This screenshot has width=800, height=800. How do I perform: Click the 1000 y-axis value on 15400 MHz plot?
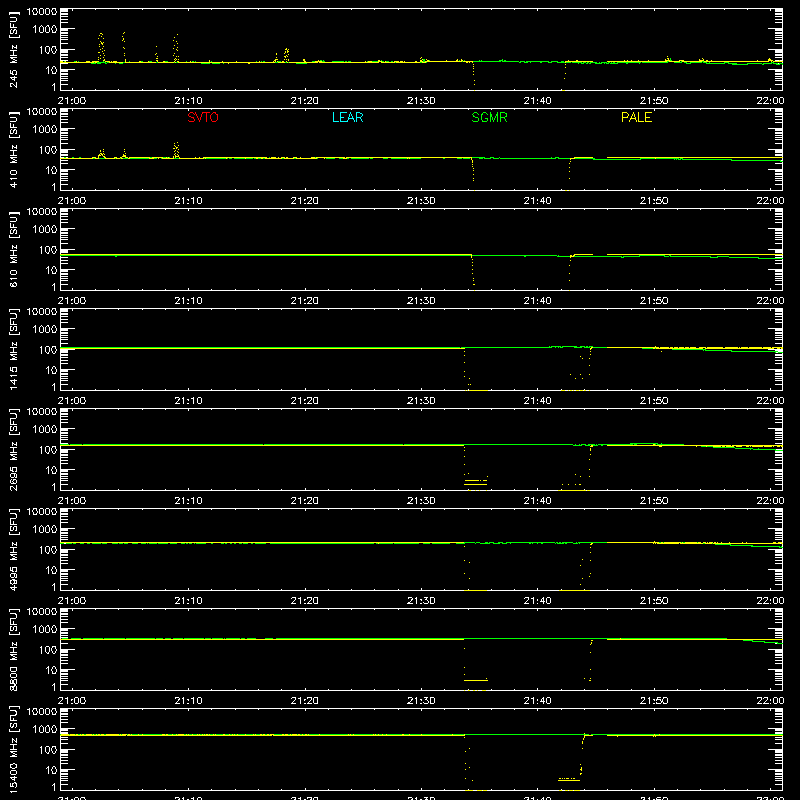45,730
